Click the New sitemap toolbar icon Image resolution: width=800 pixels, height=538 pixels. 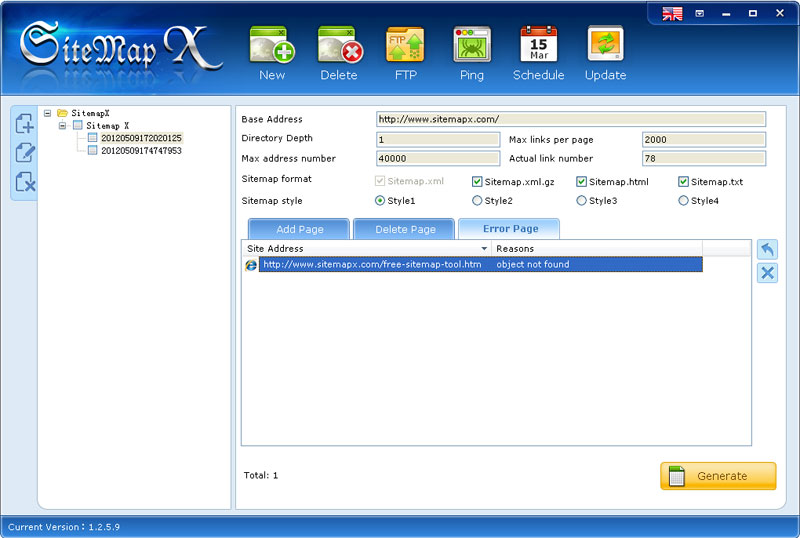point(272,45)
